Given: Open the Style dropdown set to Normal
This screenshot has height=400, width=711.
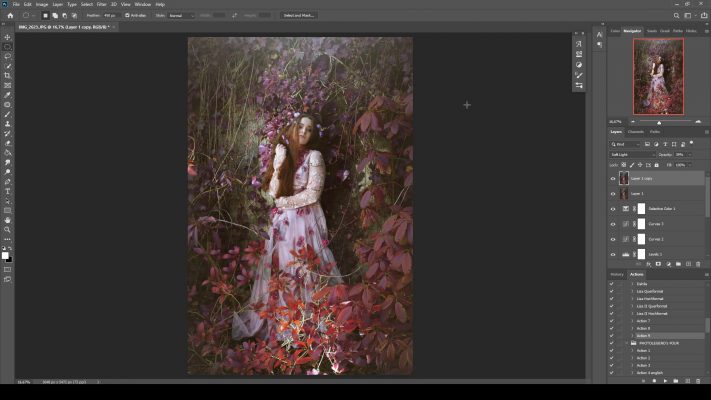Looking at the screenshot, I should [182, 15].
